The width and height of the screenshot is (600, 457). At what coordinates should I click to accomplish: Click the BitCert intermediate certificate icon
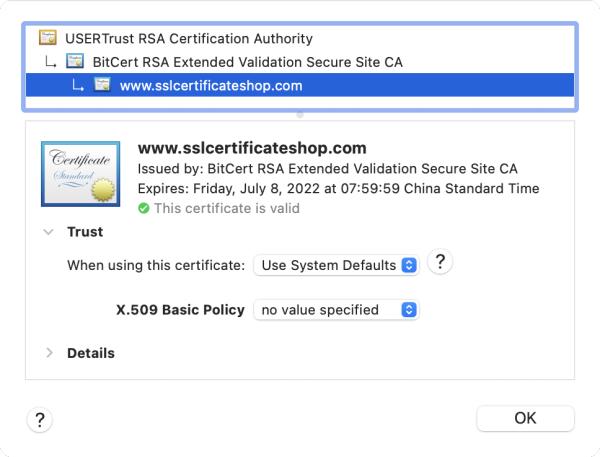[x=75, y=62]
